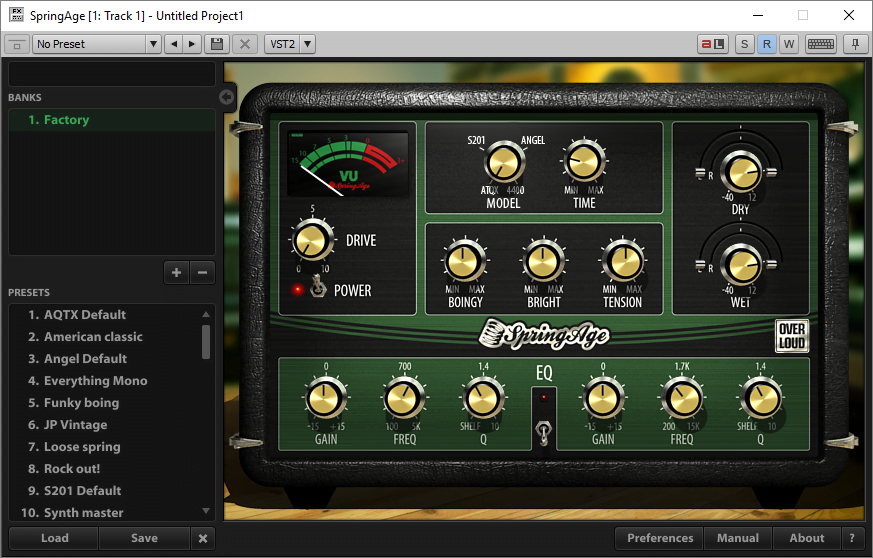Click the question mark help button
The image size is (873, 558).
tap(852, 538)
